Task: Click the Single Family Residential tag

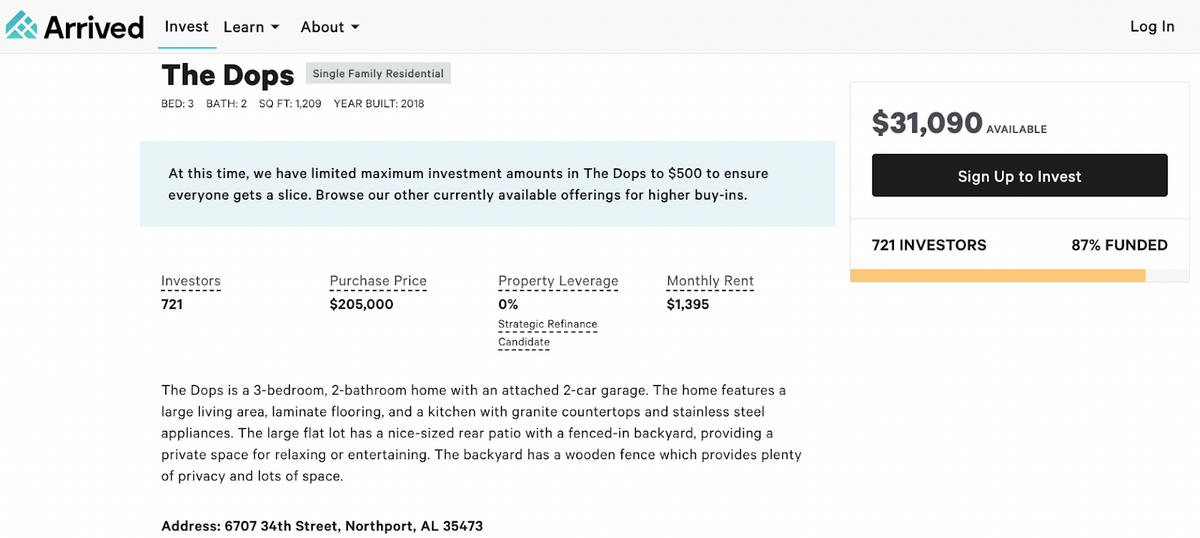Action: click(x=378, y=73)
